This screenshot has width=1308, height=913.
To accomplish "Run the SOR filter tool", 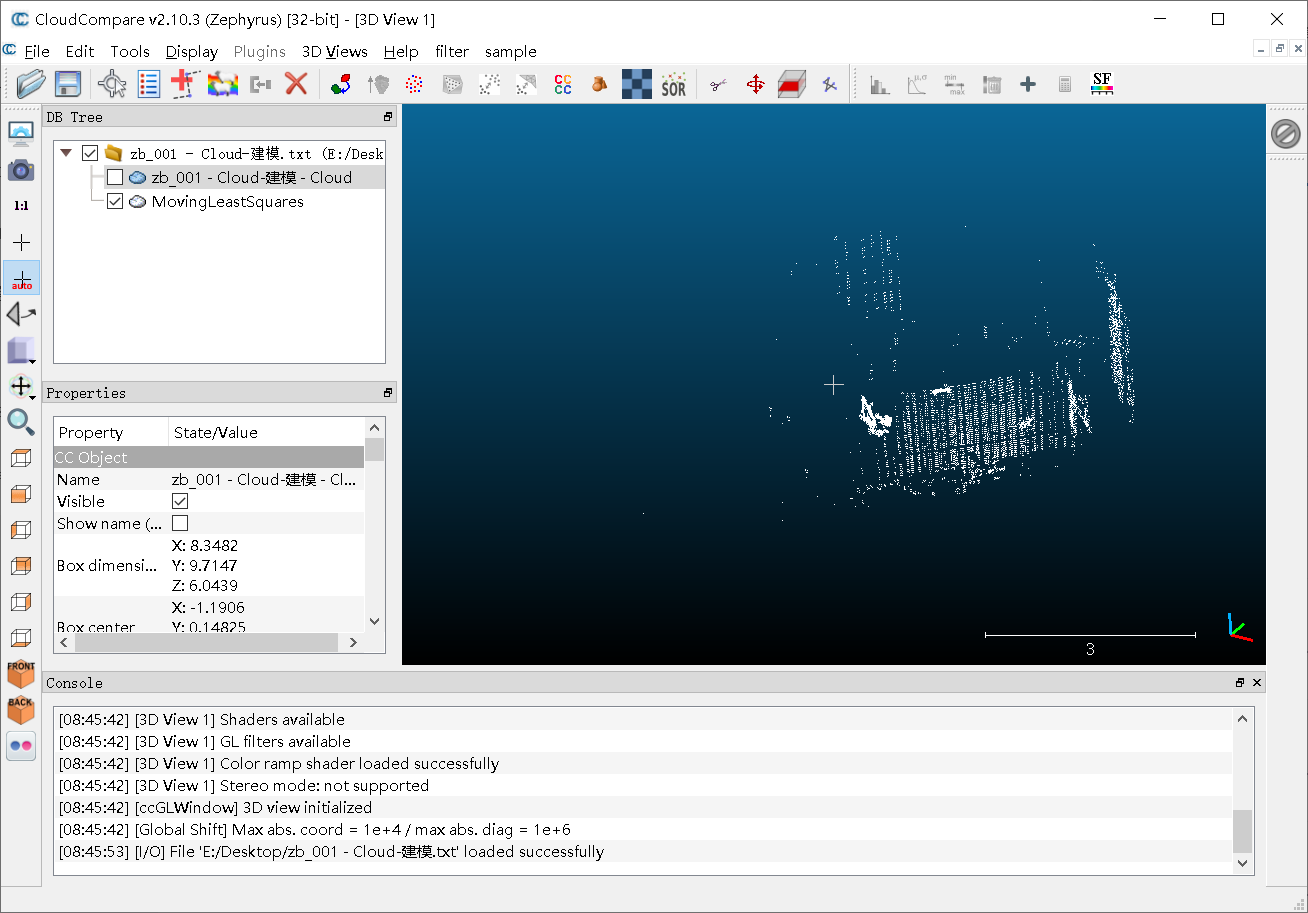I will (674, 84).
